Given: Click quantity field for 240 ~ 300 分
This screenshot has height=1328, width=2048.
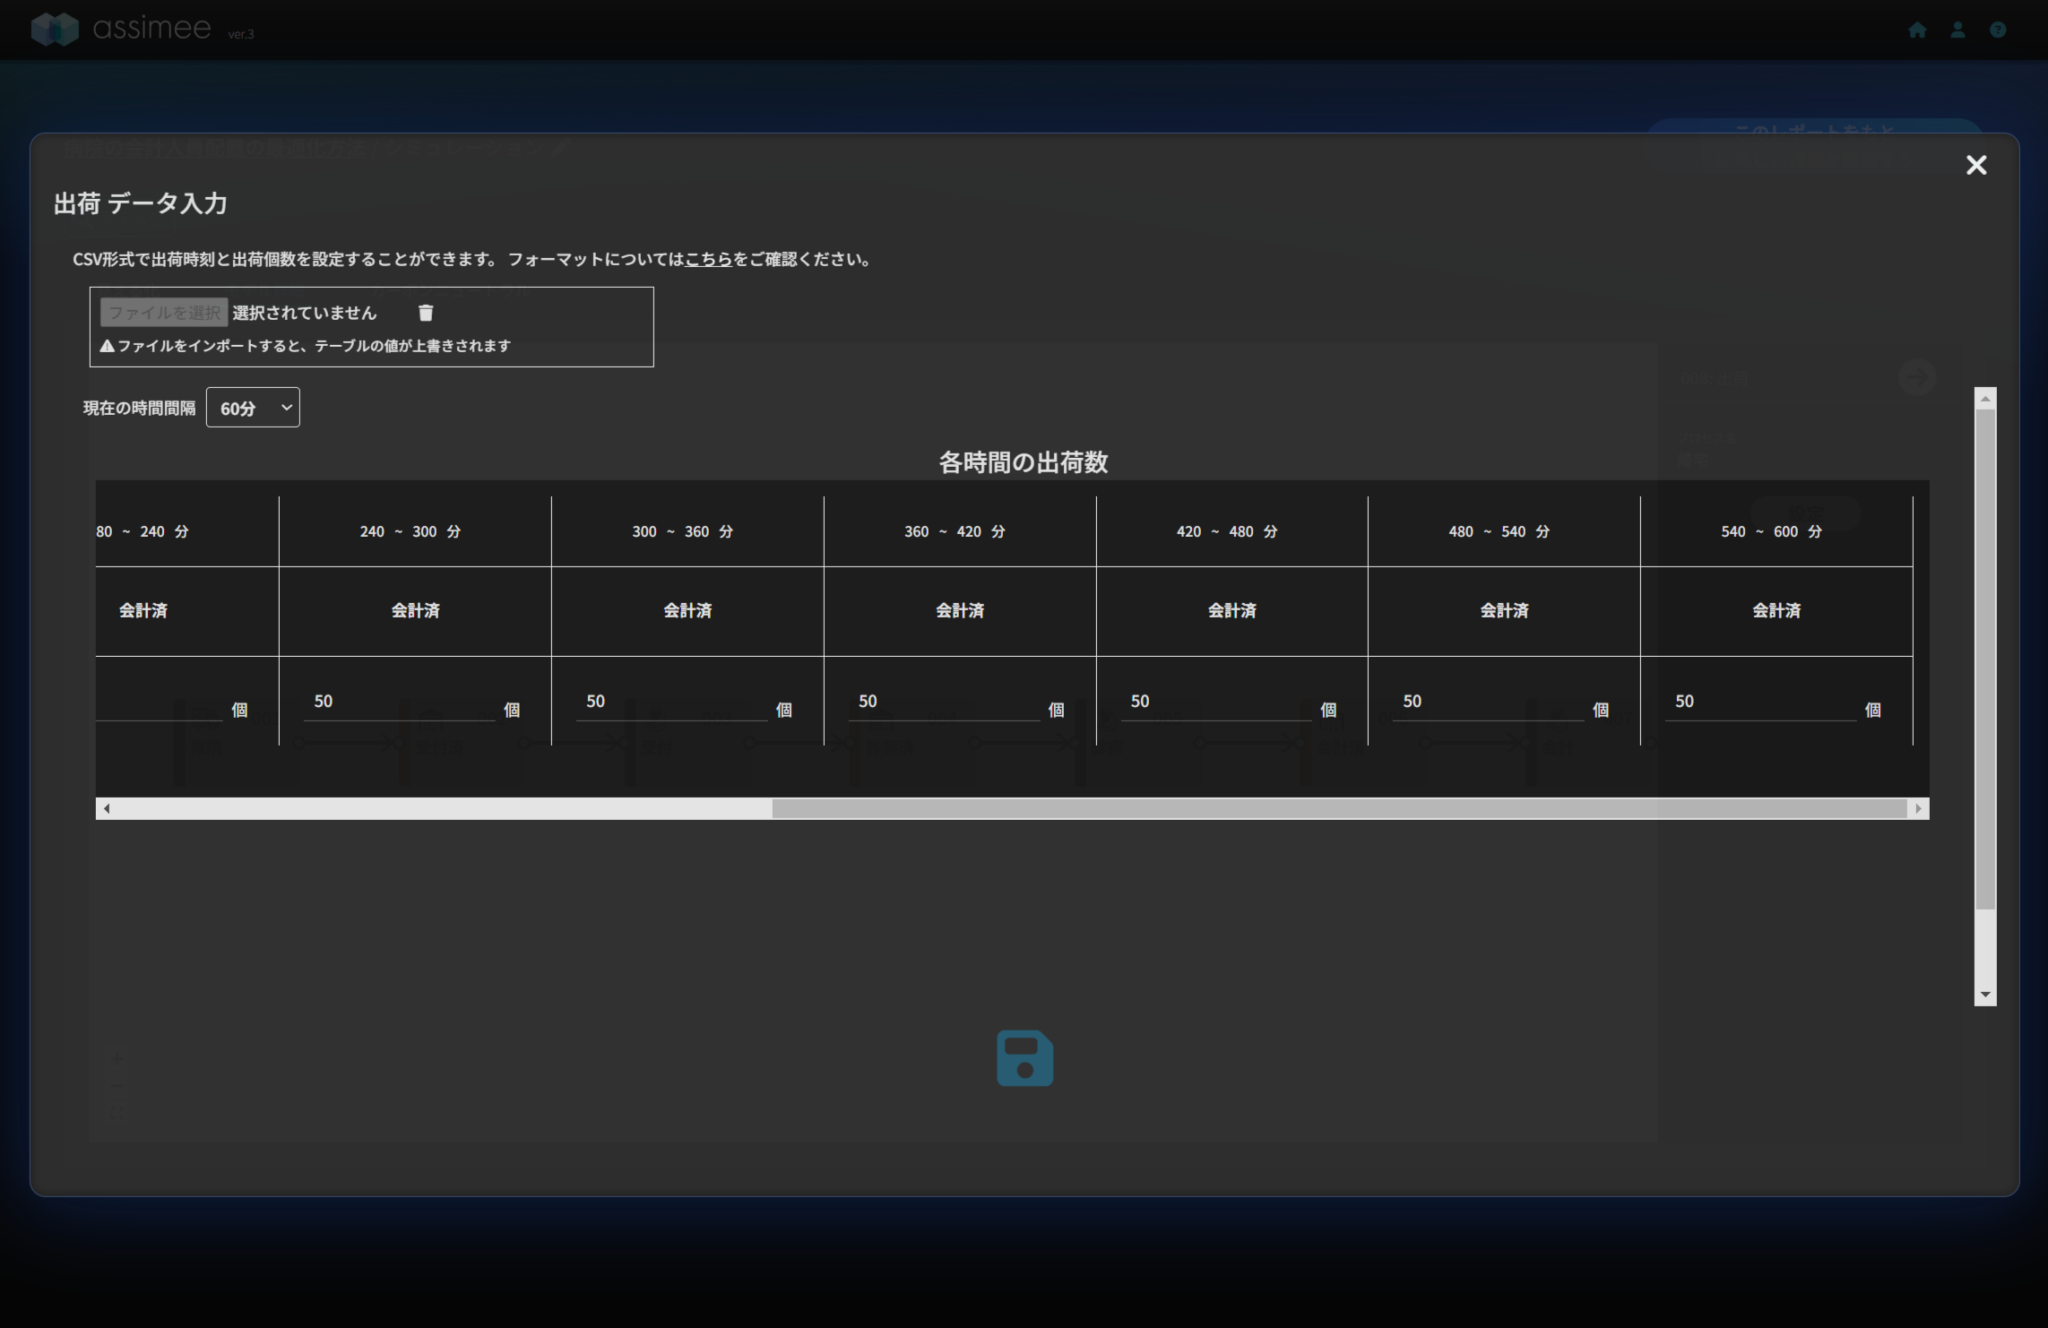Looking at the screenshot, I should click(x=398, y=702).
